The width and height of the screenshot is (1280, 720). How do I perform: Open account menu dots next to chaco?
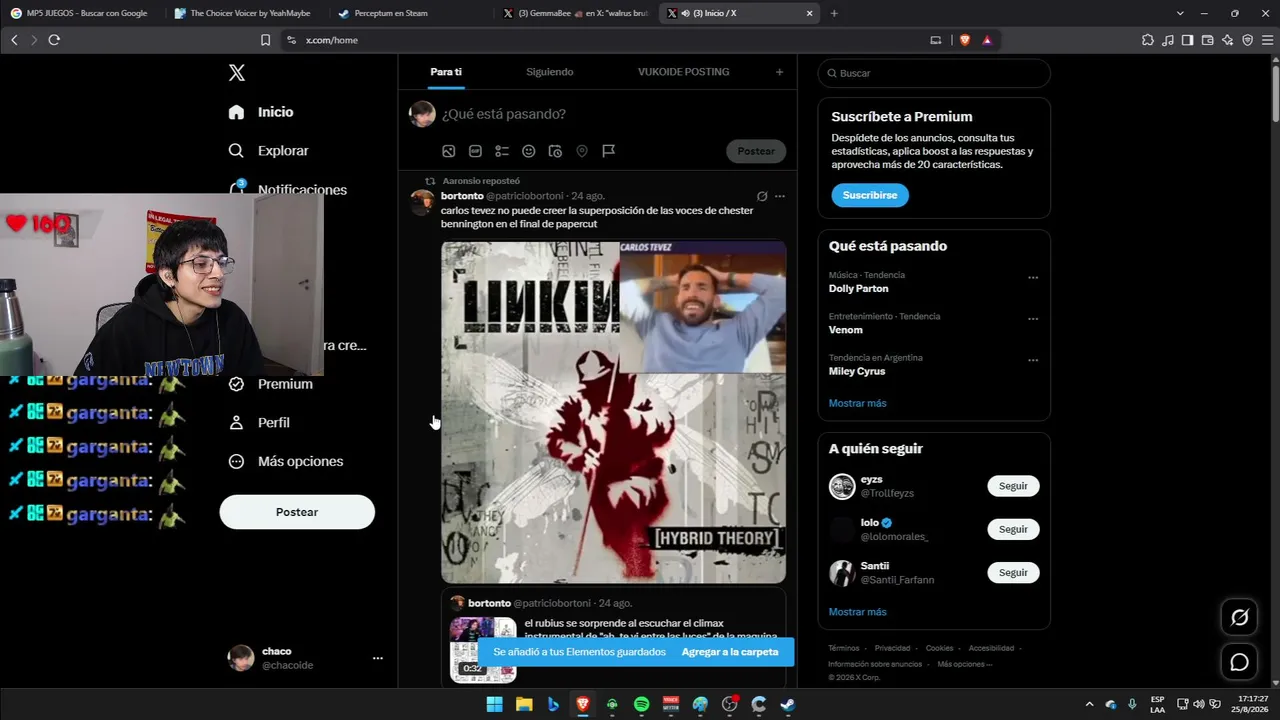tap(378, 658)
